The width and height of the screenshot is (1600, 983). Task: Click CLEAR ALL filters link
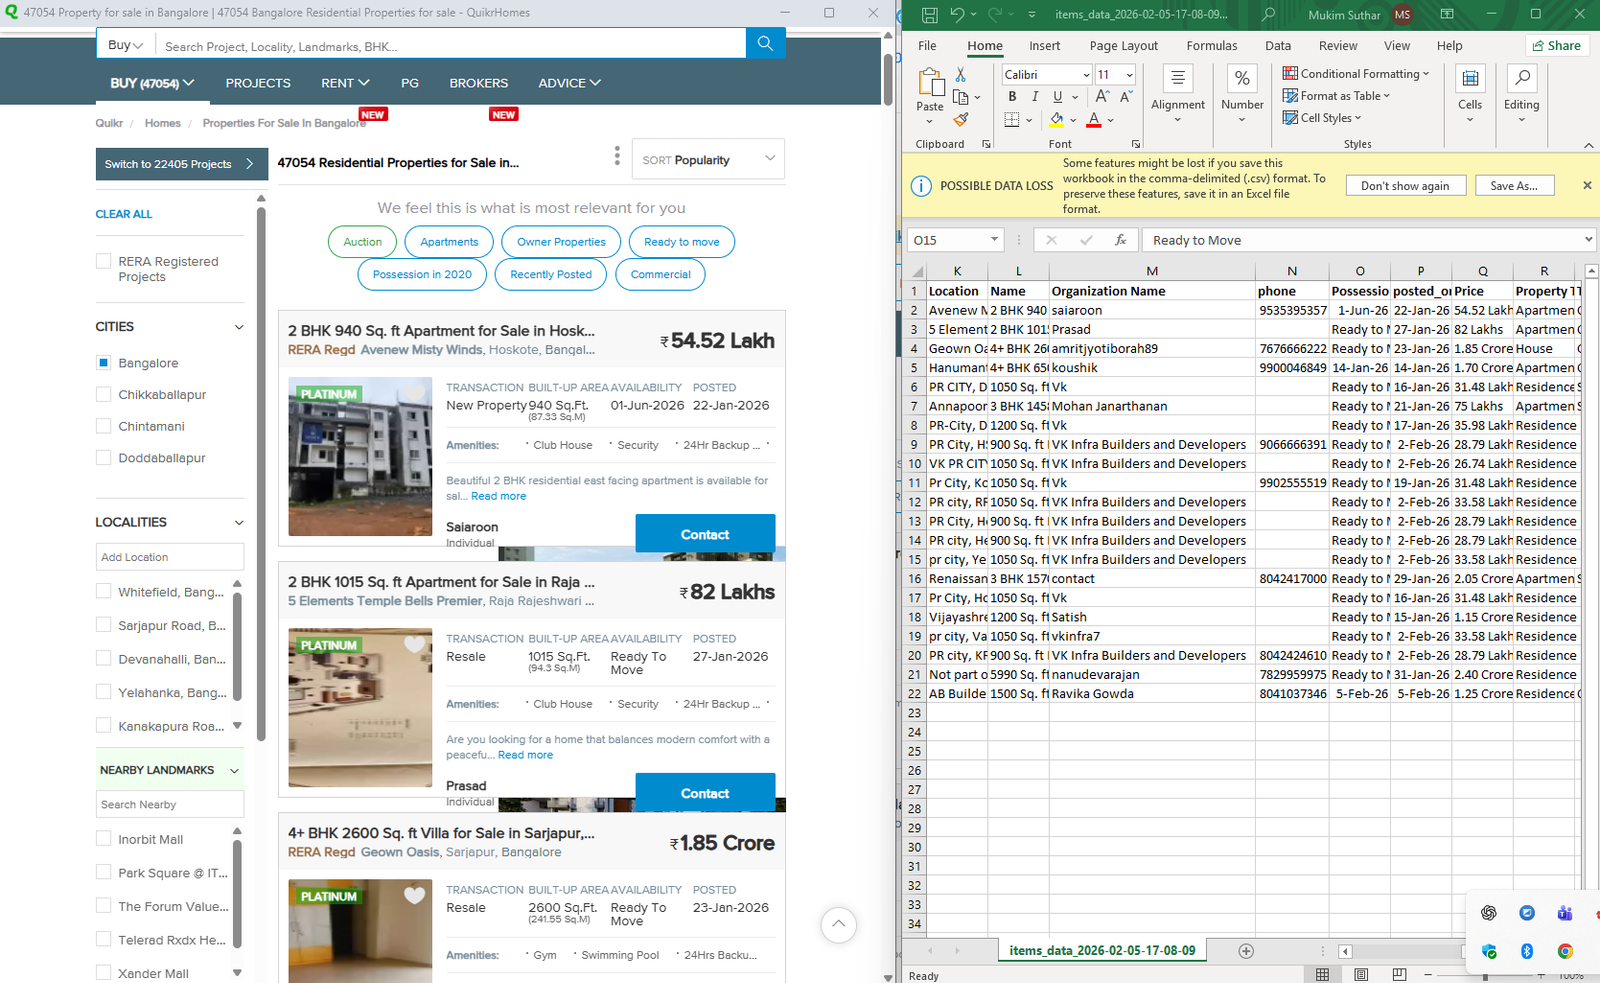(124, 214)
